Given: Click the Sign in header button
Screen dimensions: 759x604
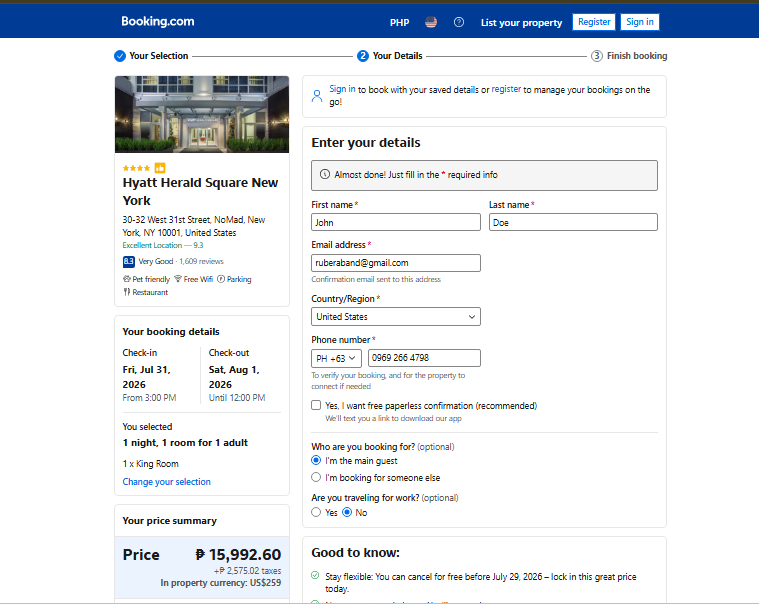Looking at the screenshot, I should 639,22.
